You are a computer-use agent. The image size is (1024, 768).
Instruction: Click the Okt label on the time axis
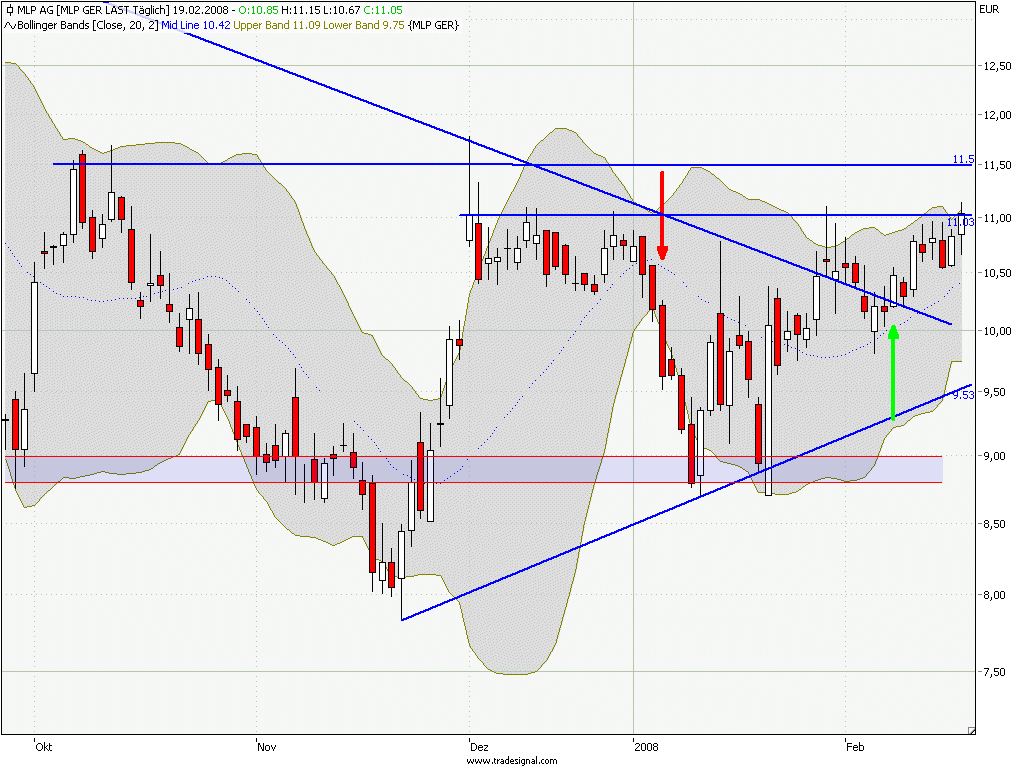point(44,747)
